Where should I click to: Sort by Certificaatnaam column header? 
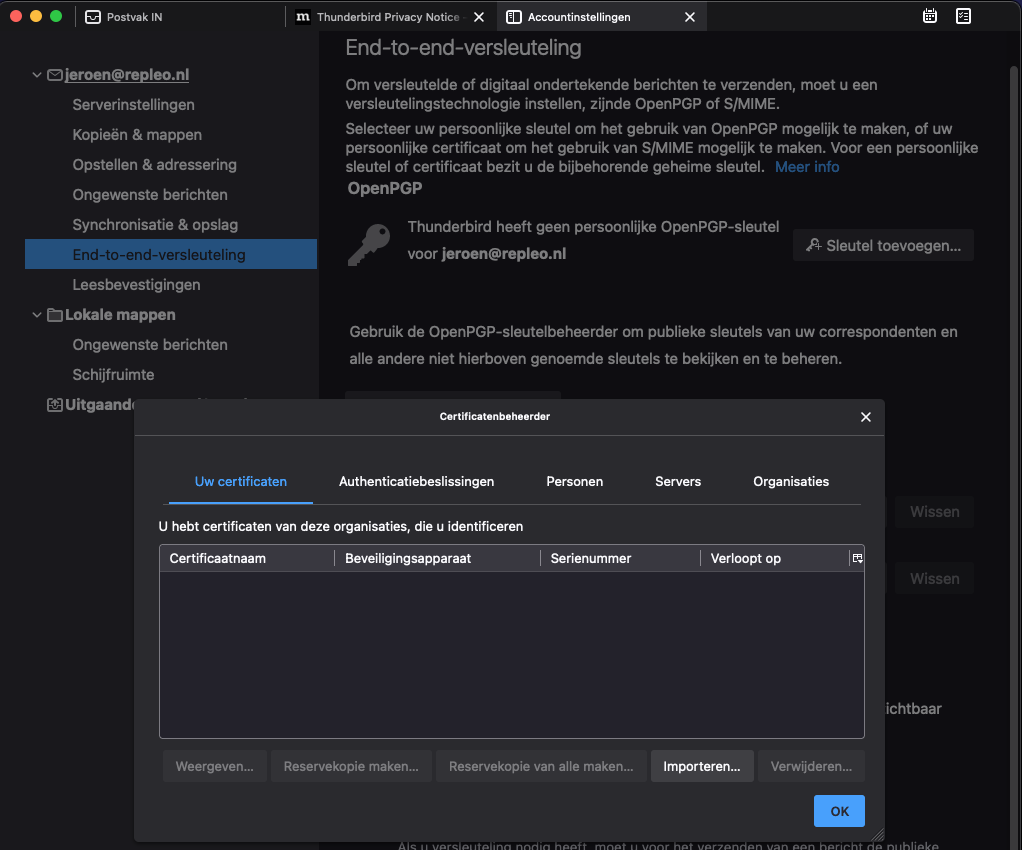click(247, 558)
